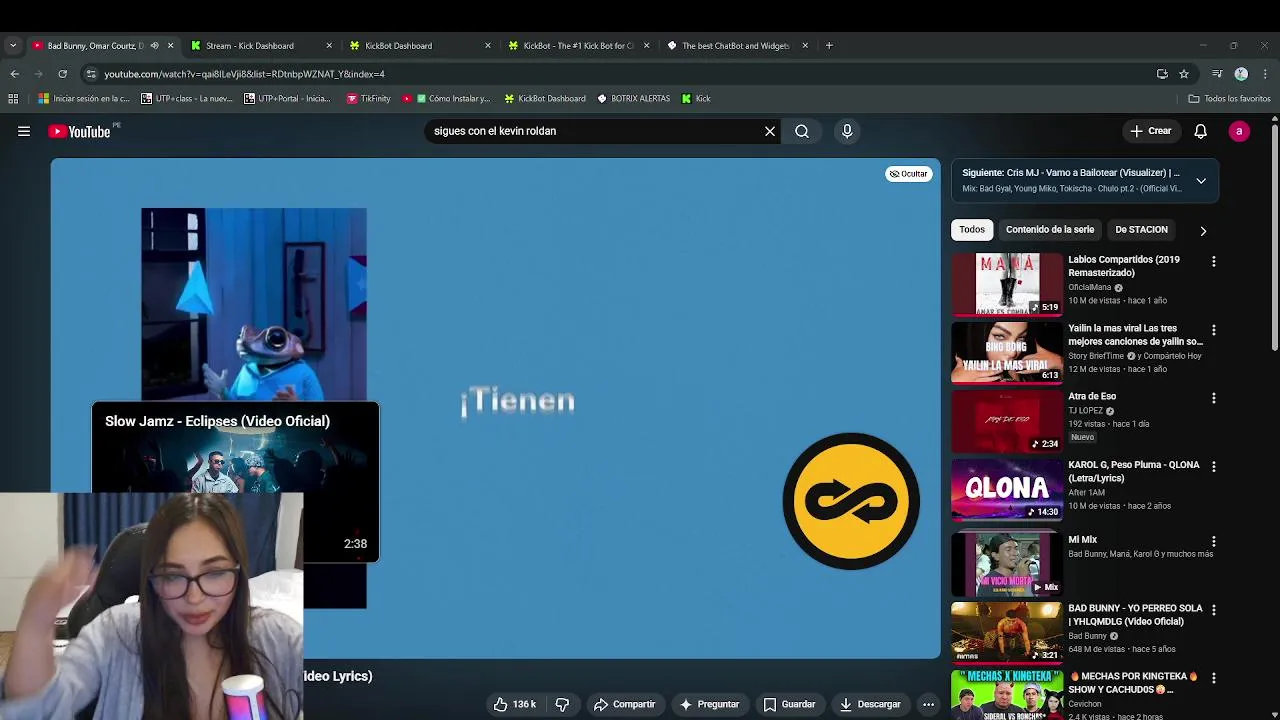Viewport: 1280px width, 720px height.
Task: Open the Todos los favoritos folder
Action: 1229,98
